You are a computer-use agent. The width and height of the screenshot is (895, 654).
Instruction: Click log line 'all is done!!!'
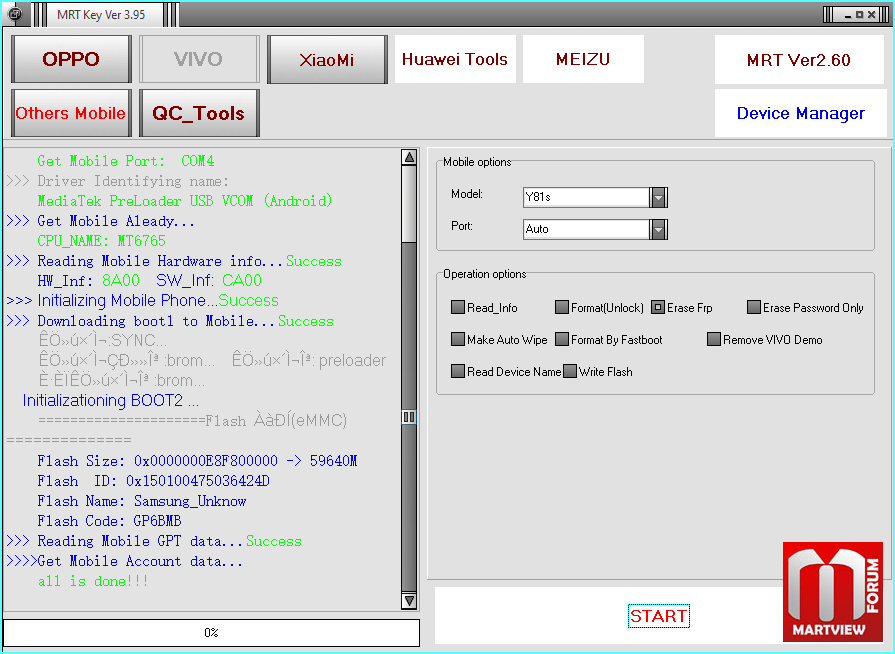coord(93,581)
